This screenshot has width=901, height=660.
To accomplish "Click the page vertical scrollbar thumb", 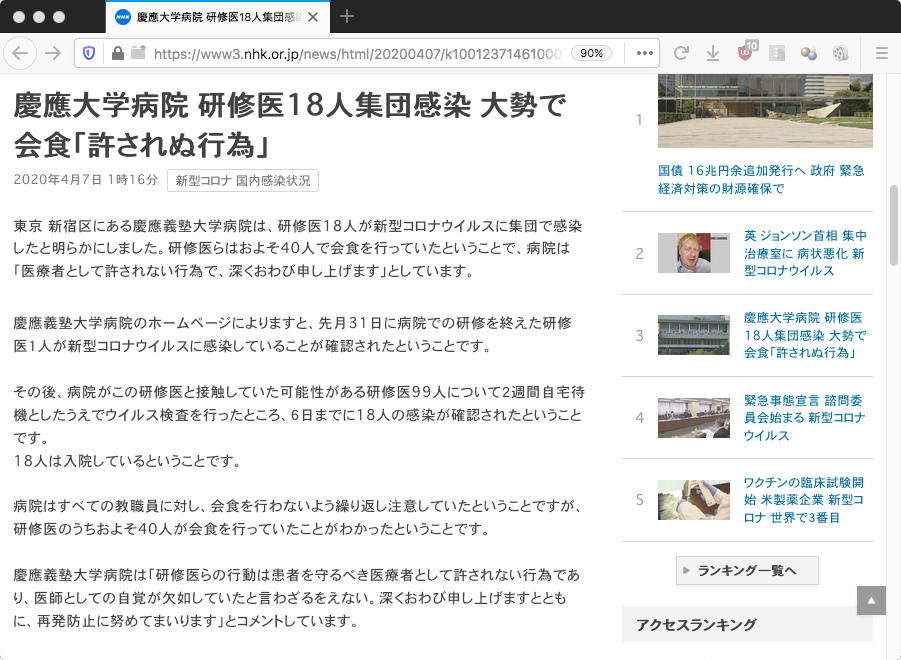I will (894, 224).
